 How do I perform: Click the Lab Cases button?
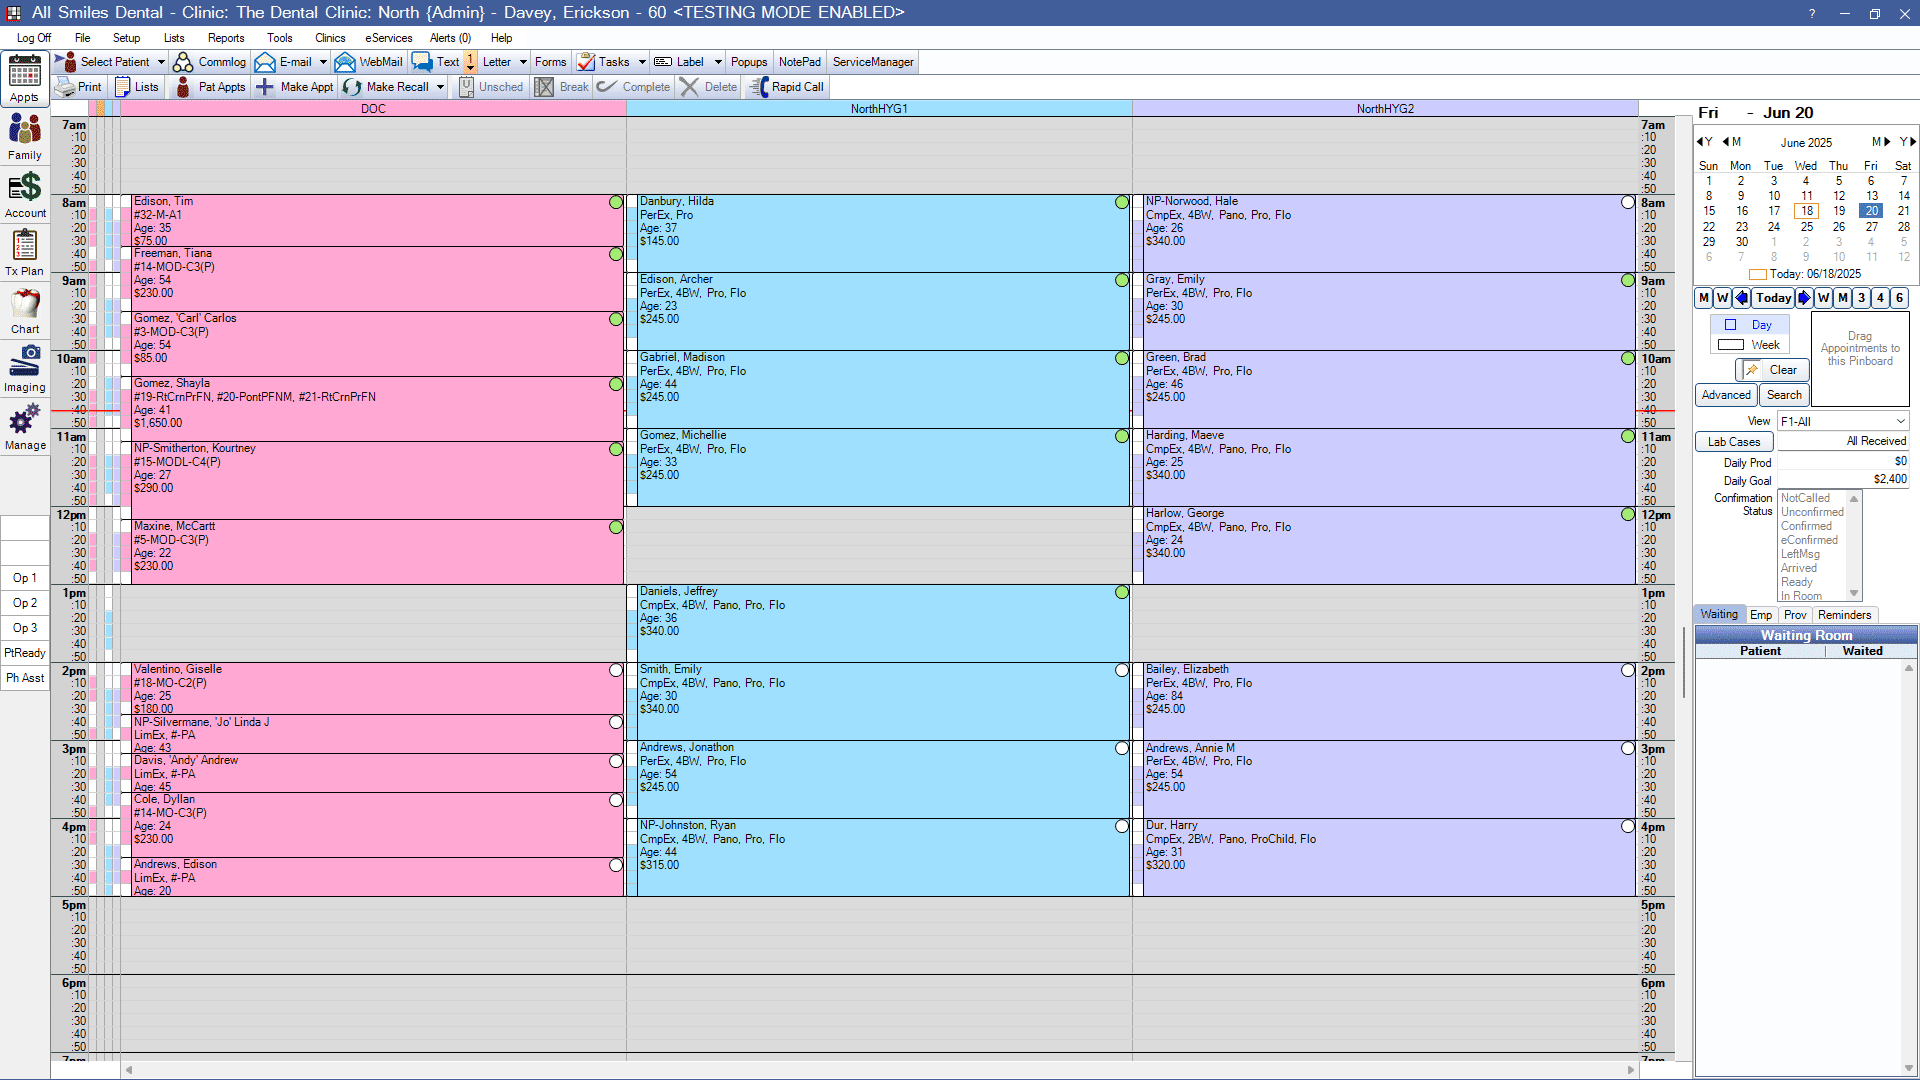(1733, 442)
